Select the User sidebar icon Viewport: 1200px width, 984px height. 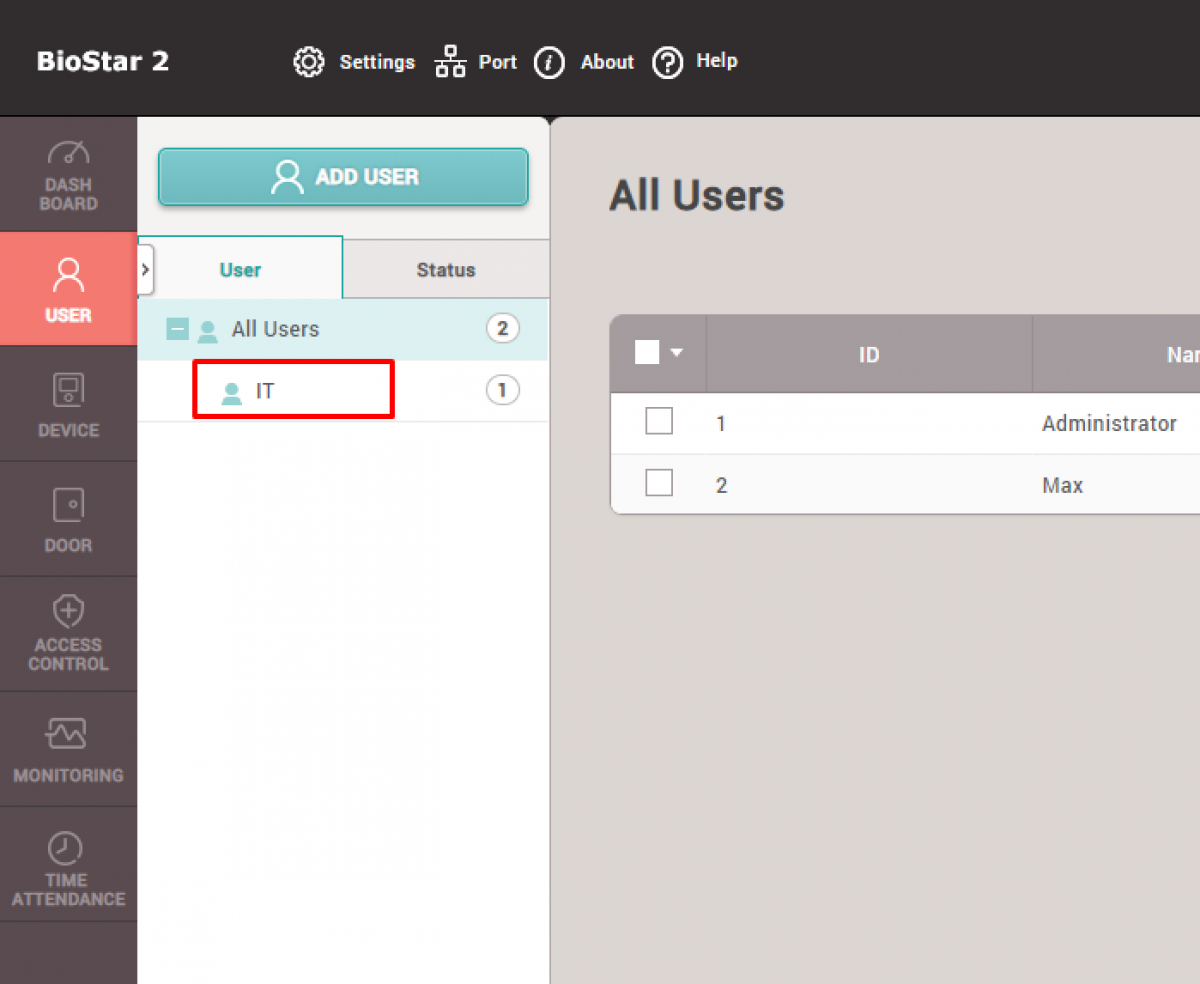click(x=68, y=273)
